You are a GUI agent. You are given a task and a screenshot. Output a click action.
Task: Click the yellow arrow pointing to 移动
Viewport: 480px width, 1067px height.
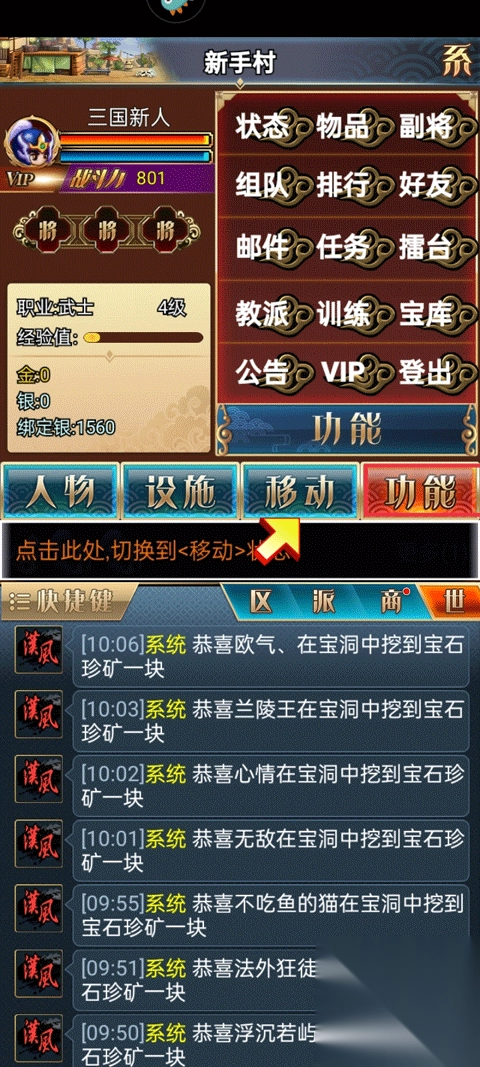(x=281, y=537)
